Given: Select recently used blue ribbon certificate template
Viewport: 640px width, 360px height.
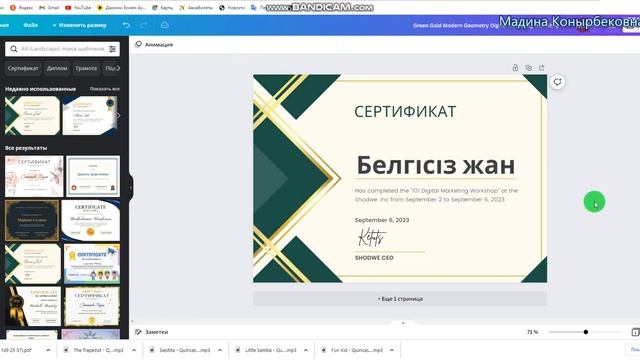Looking at the screenshot, I should pos(90,115).
